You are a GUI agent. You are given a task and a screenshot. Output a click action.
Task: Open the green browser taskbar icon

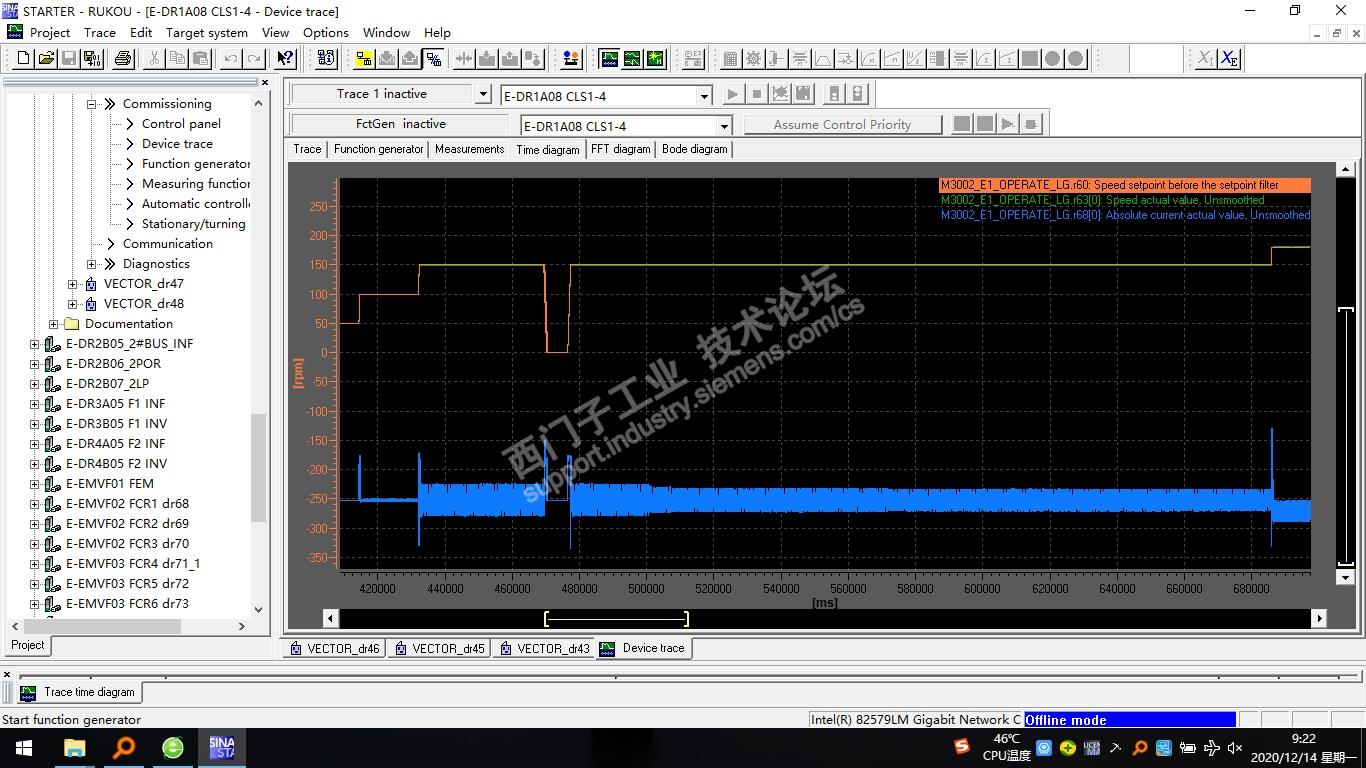pos(173,747)
